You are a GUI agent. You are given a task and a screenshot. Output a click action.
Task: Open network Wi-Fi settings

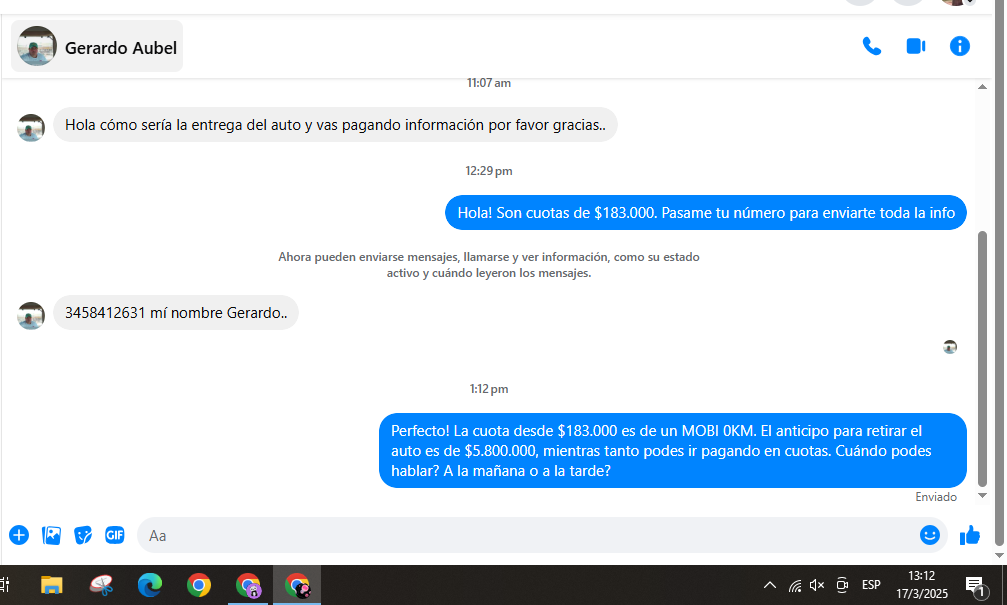pos(795,585)
